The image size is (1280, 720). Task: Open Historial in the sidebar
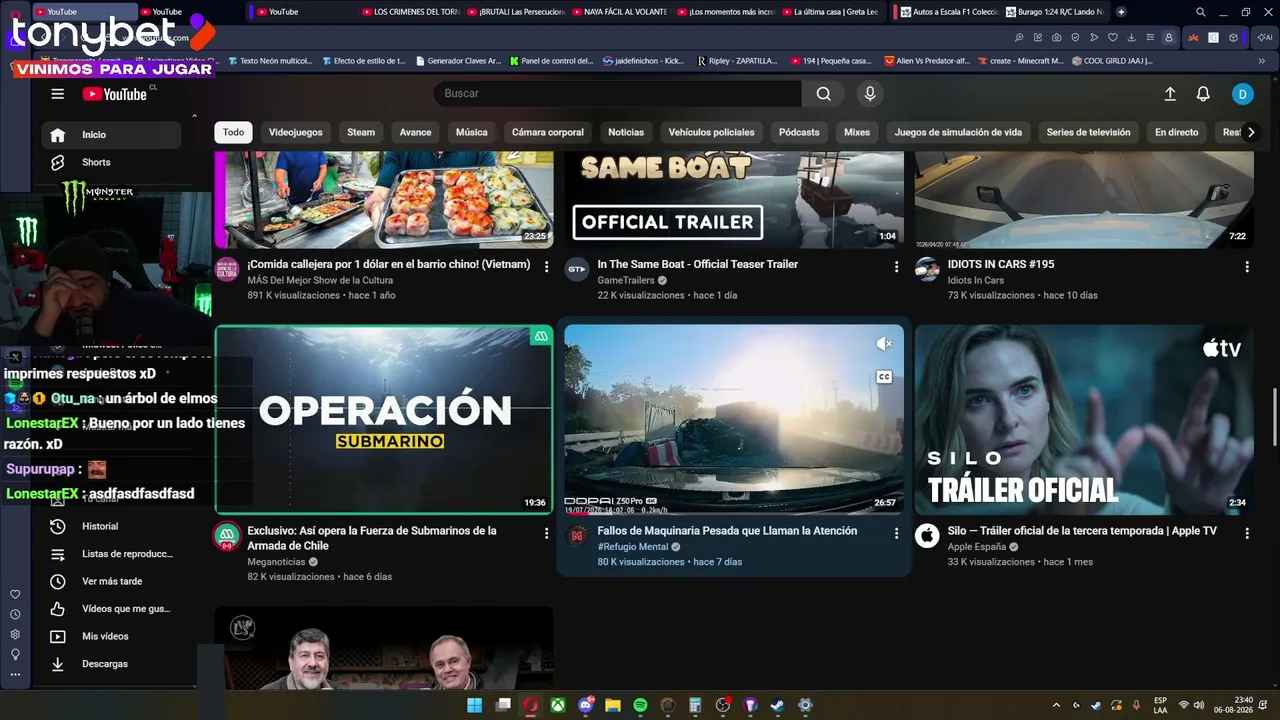[x=112, y=526]
